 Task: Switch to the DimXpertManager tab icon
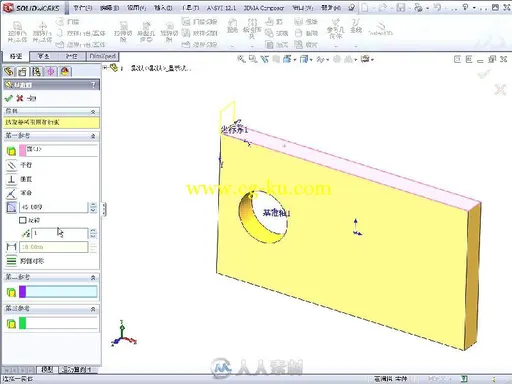[x=51, y=71]
